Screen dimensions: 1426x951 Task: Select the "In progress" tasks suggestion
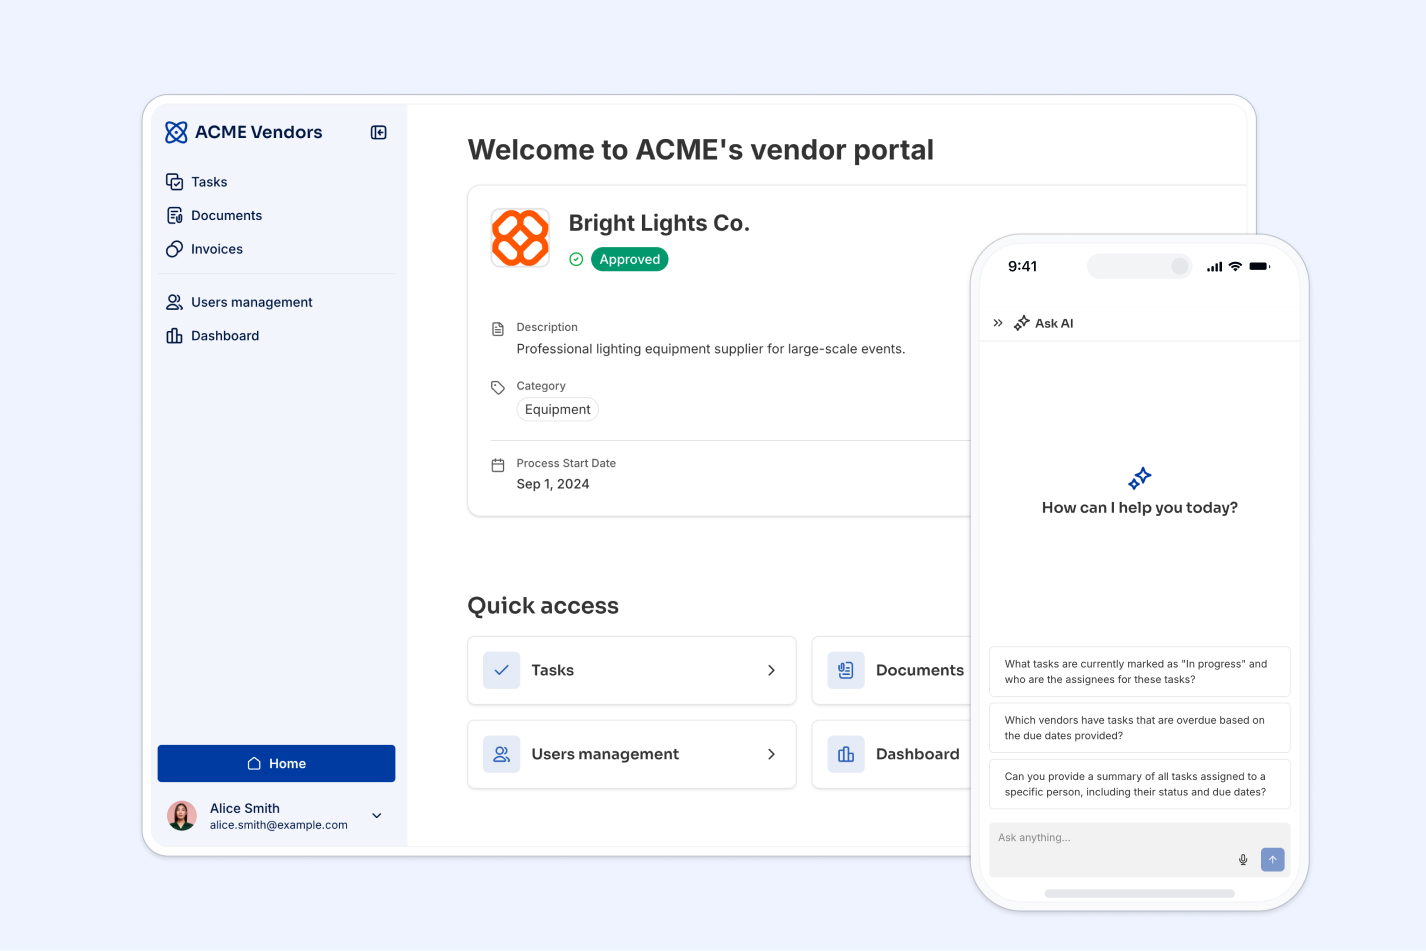[x=1140, y=672]
